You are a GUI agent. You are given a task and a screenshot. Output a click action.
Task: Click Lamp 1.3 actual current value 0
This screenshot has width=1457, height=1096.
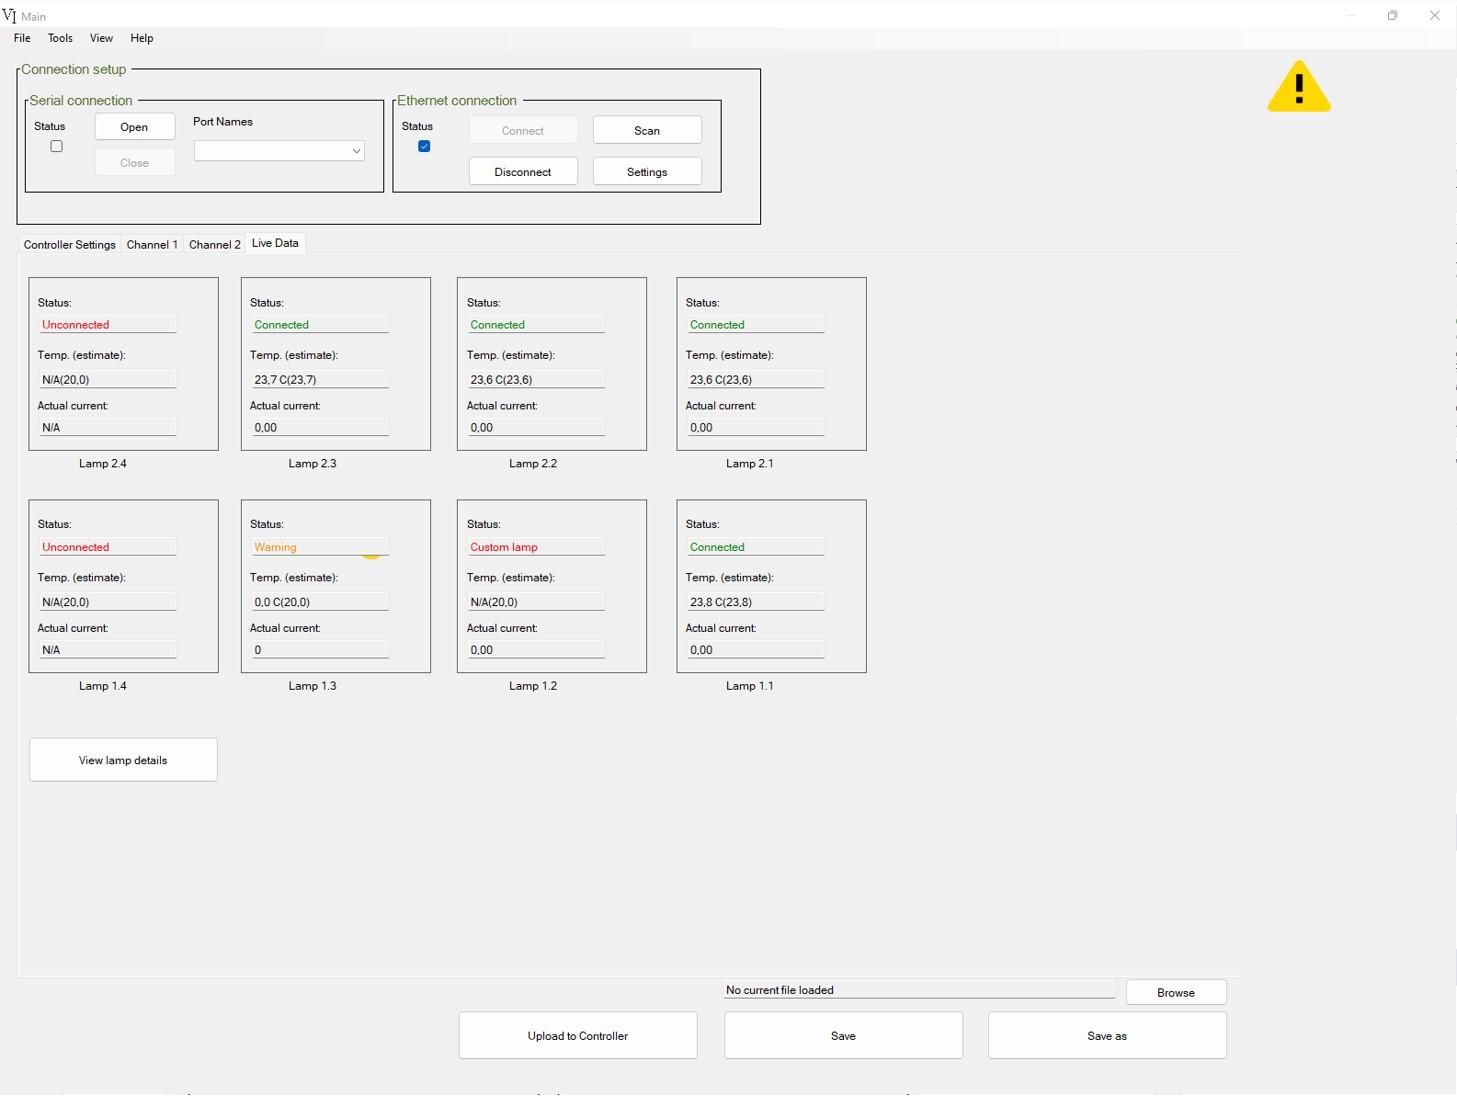(319, 650)
